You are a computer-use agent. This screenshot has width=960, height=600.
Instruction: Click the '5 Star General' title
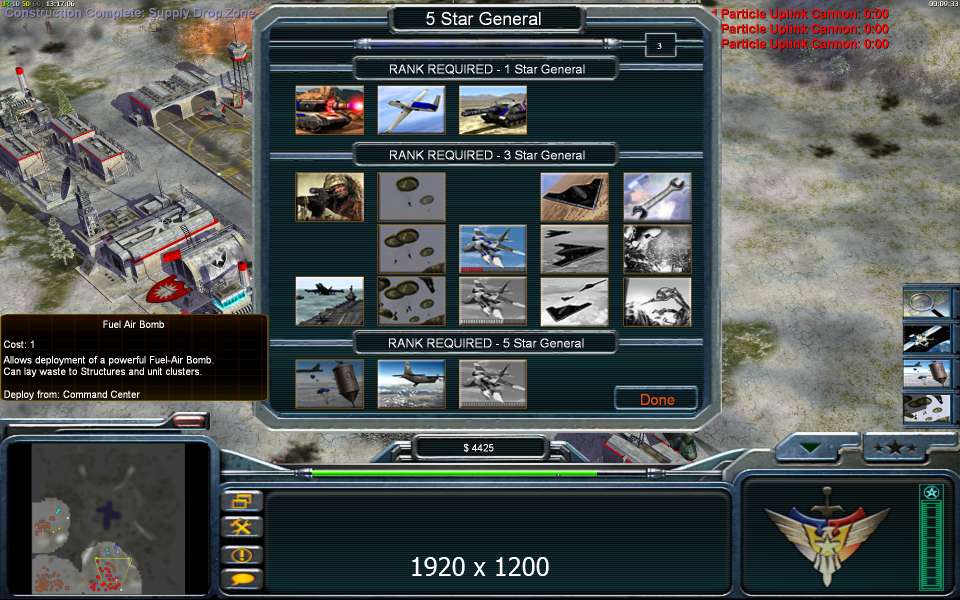click(x=484, y=19)
